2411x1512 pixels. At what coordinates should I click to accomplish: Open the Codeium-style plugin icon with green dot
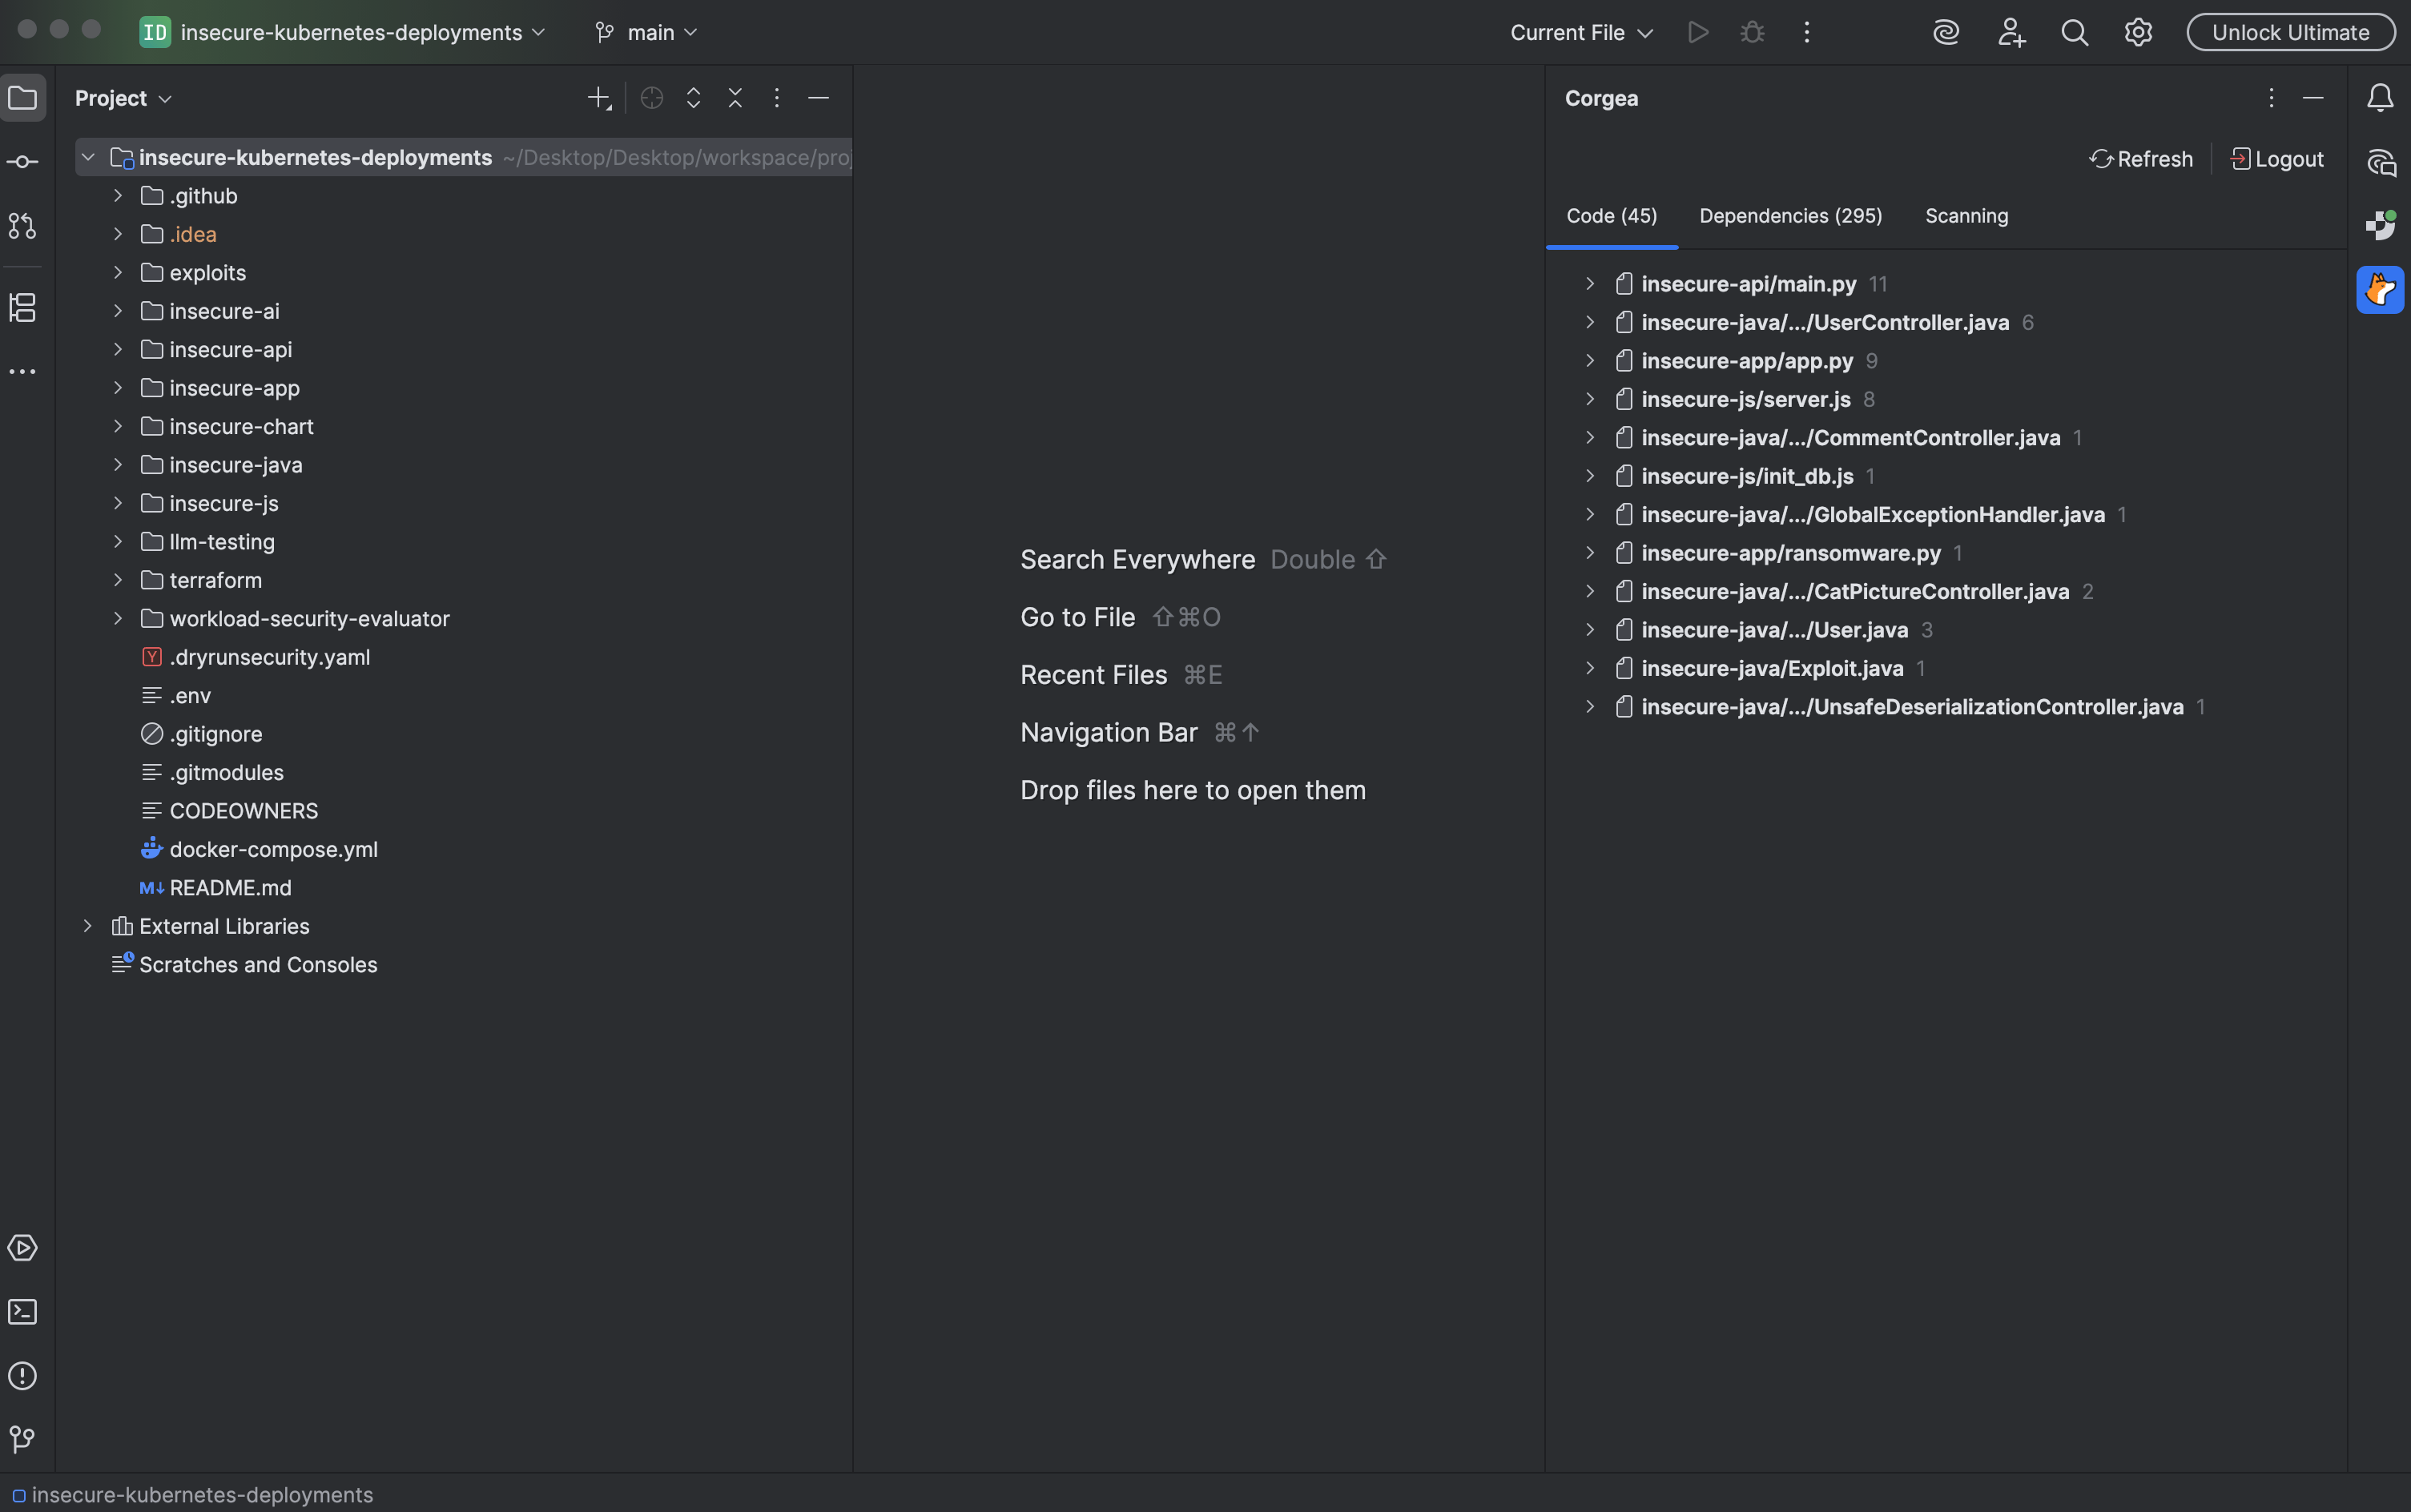coord(2380,225)
